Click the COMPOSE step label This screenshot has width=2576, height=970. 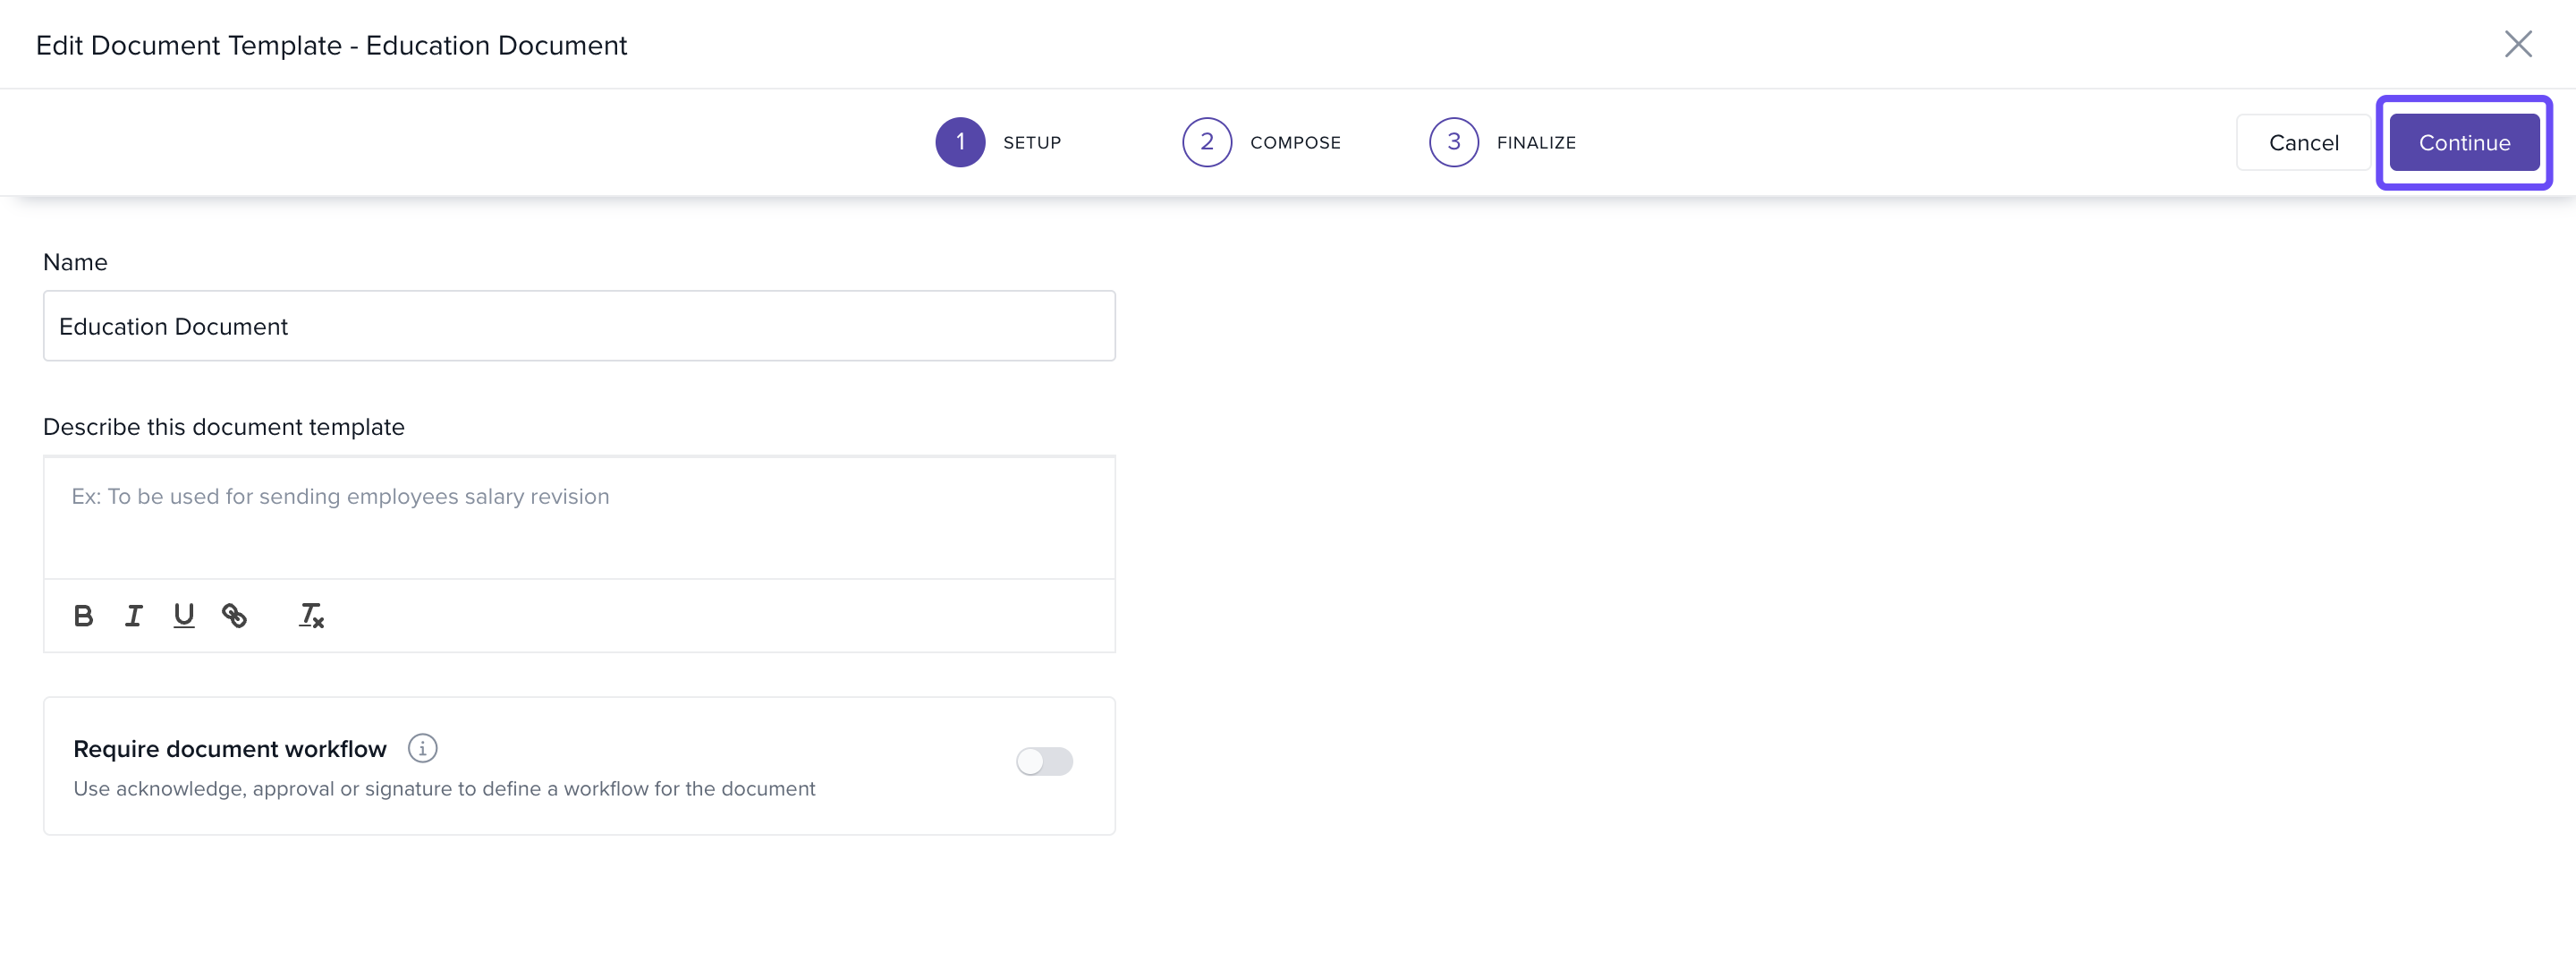point(1295,143)
